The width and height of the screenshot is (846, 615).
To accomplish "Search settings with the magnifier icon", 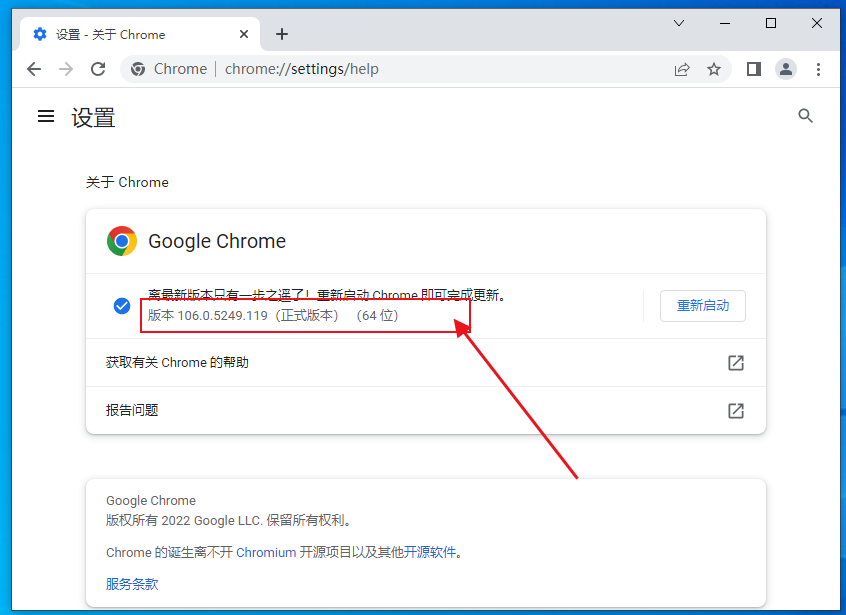I will (806, 115).
